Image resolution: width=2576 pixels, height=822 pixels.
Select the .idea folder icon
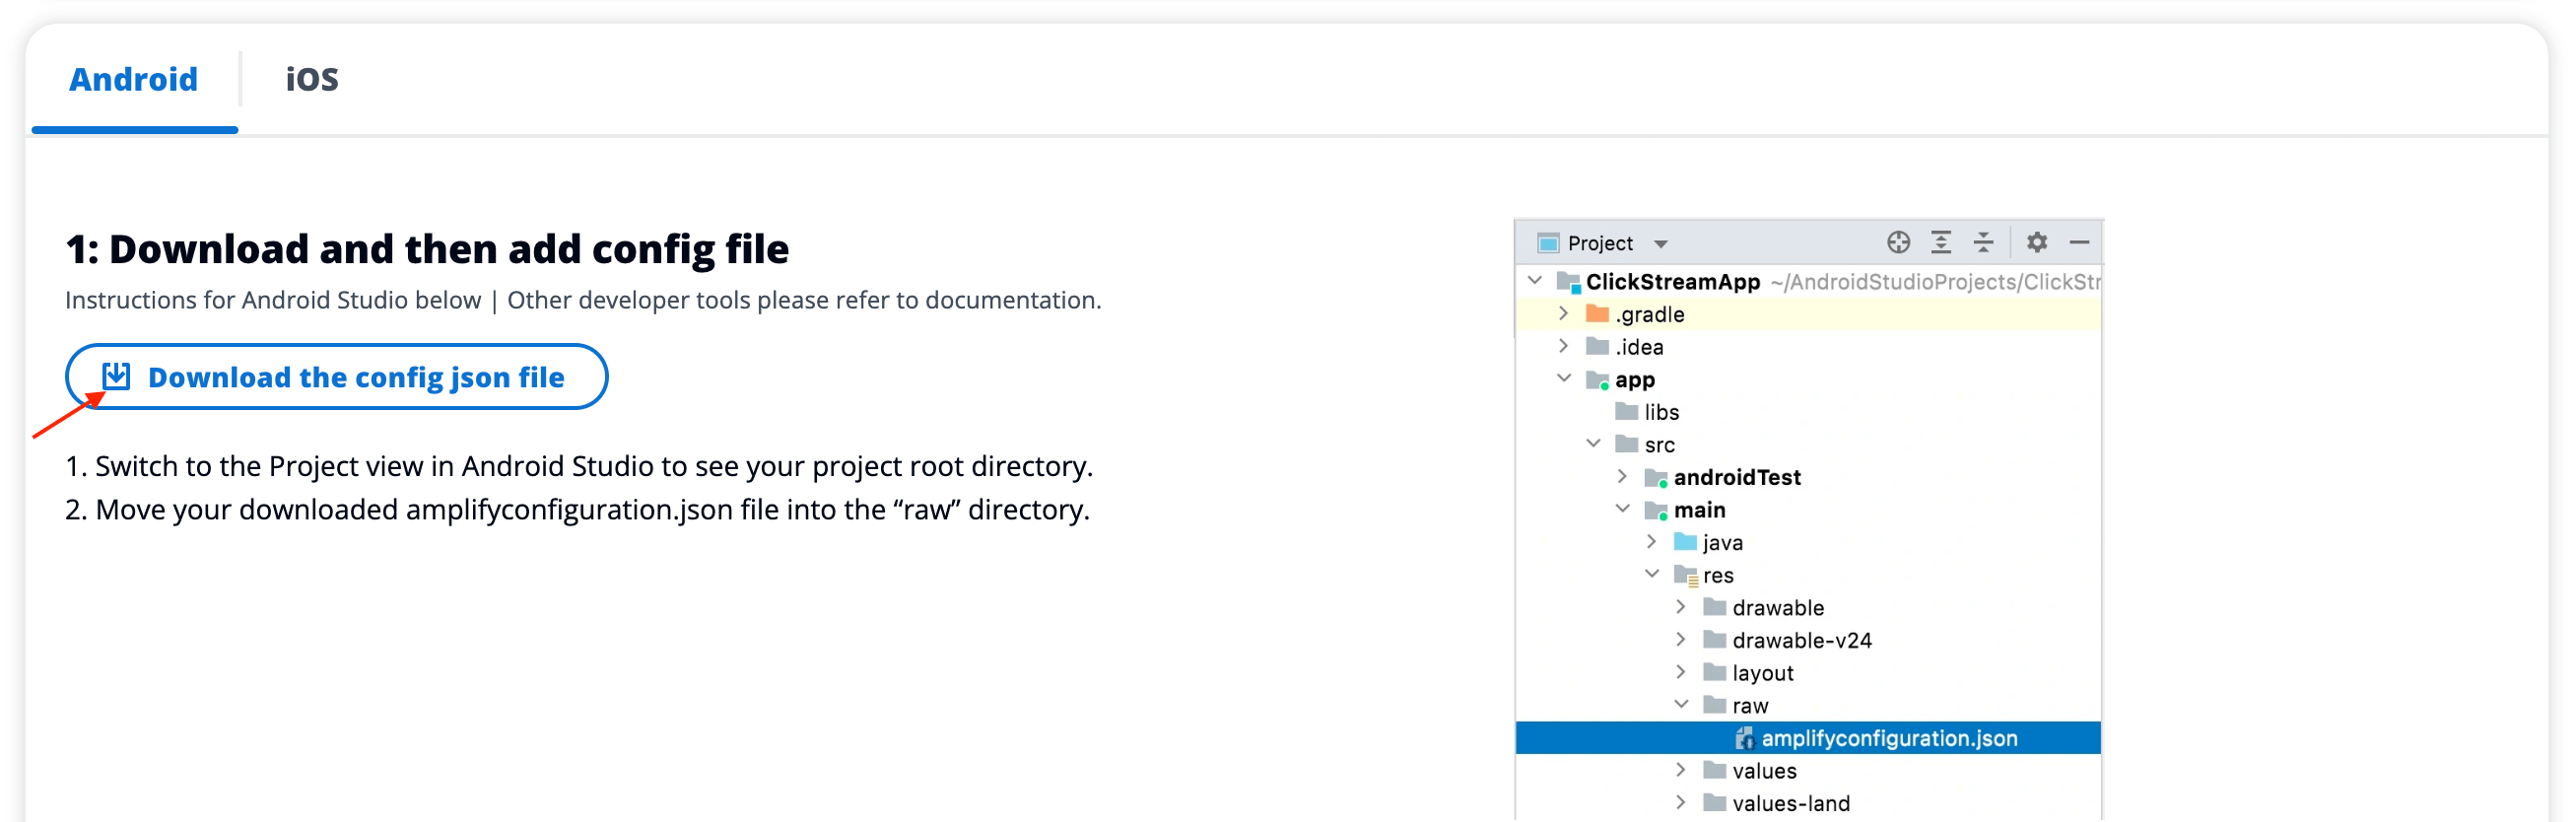tap(1597, 346)
